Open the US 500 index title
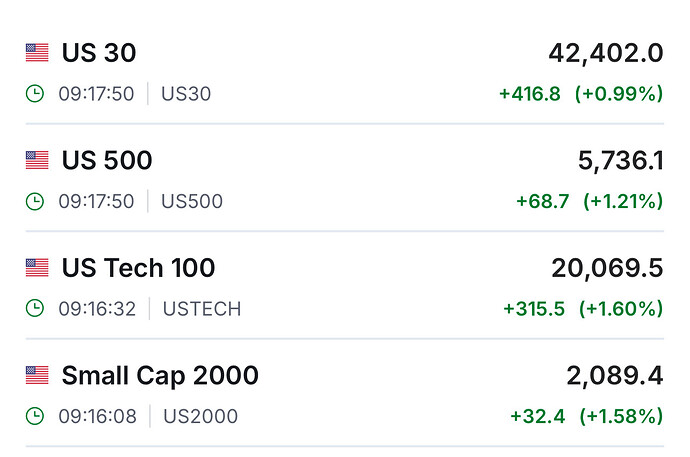This screenshot has width=690, height=457. [106, 160]
